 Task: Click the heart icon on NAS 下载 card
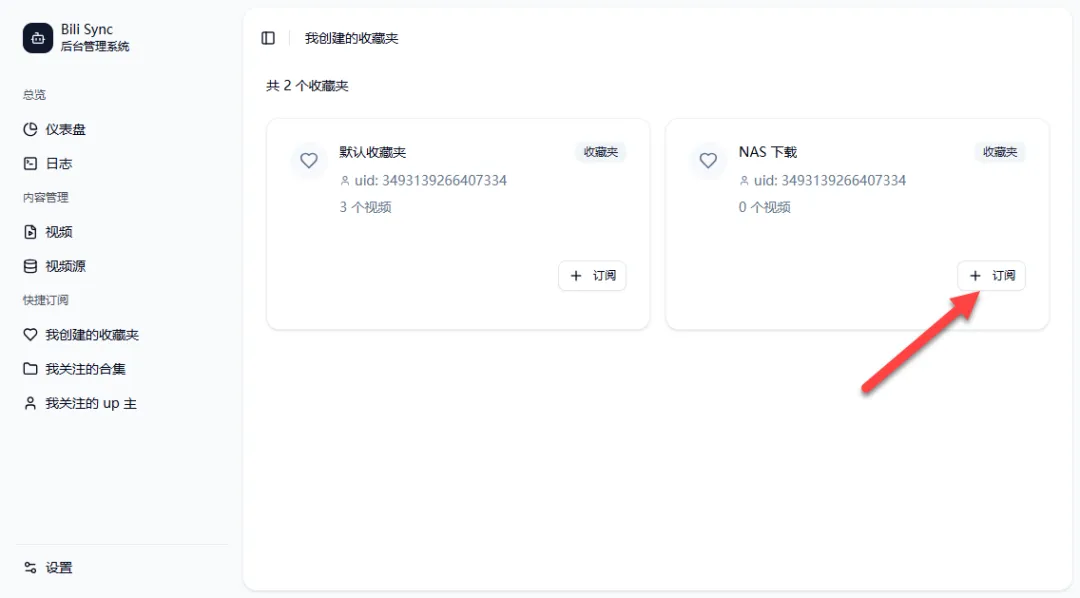[708, 161]
